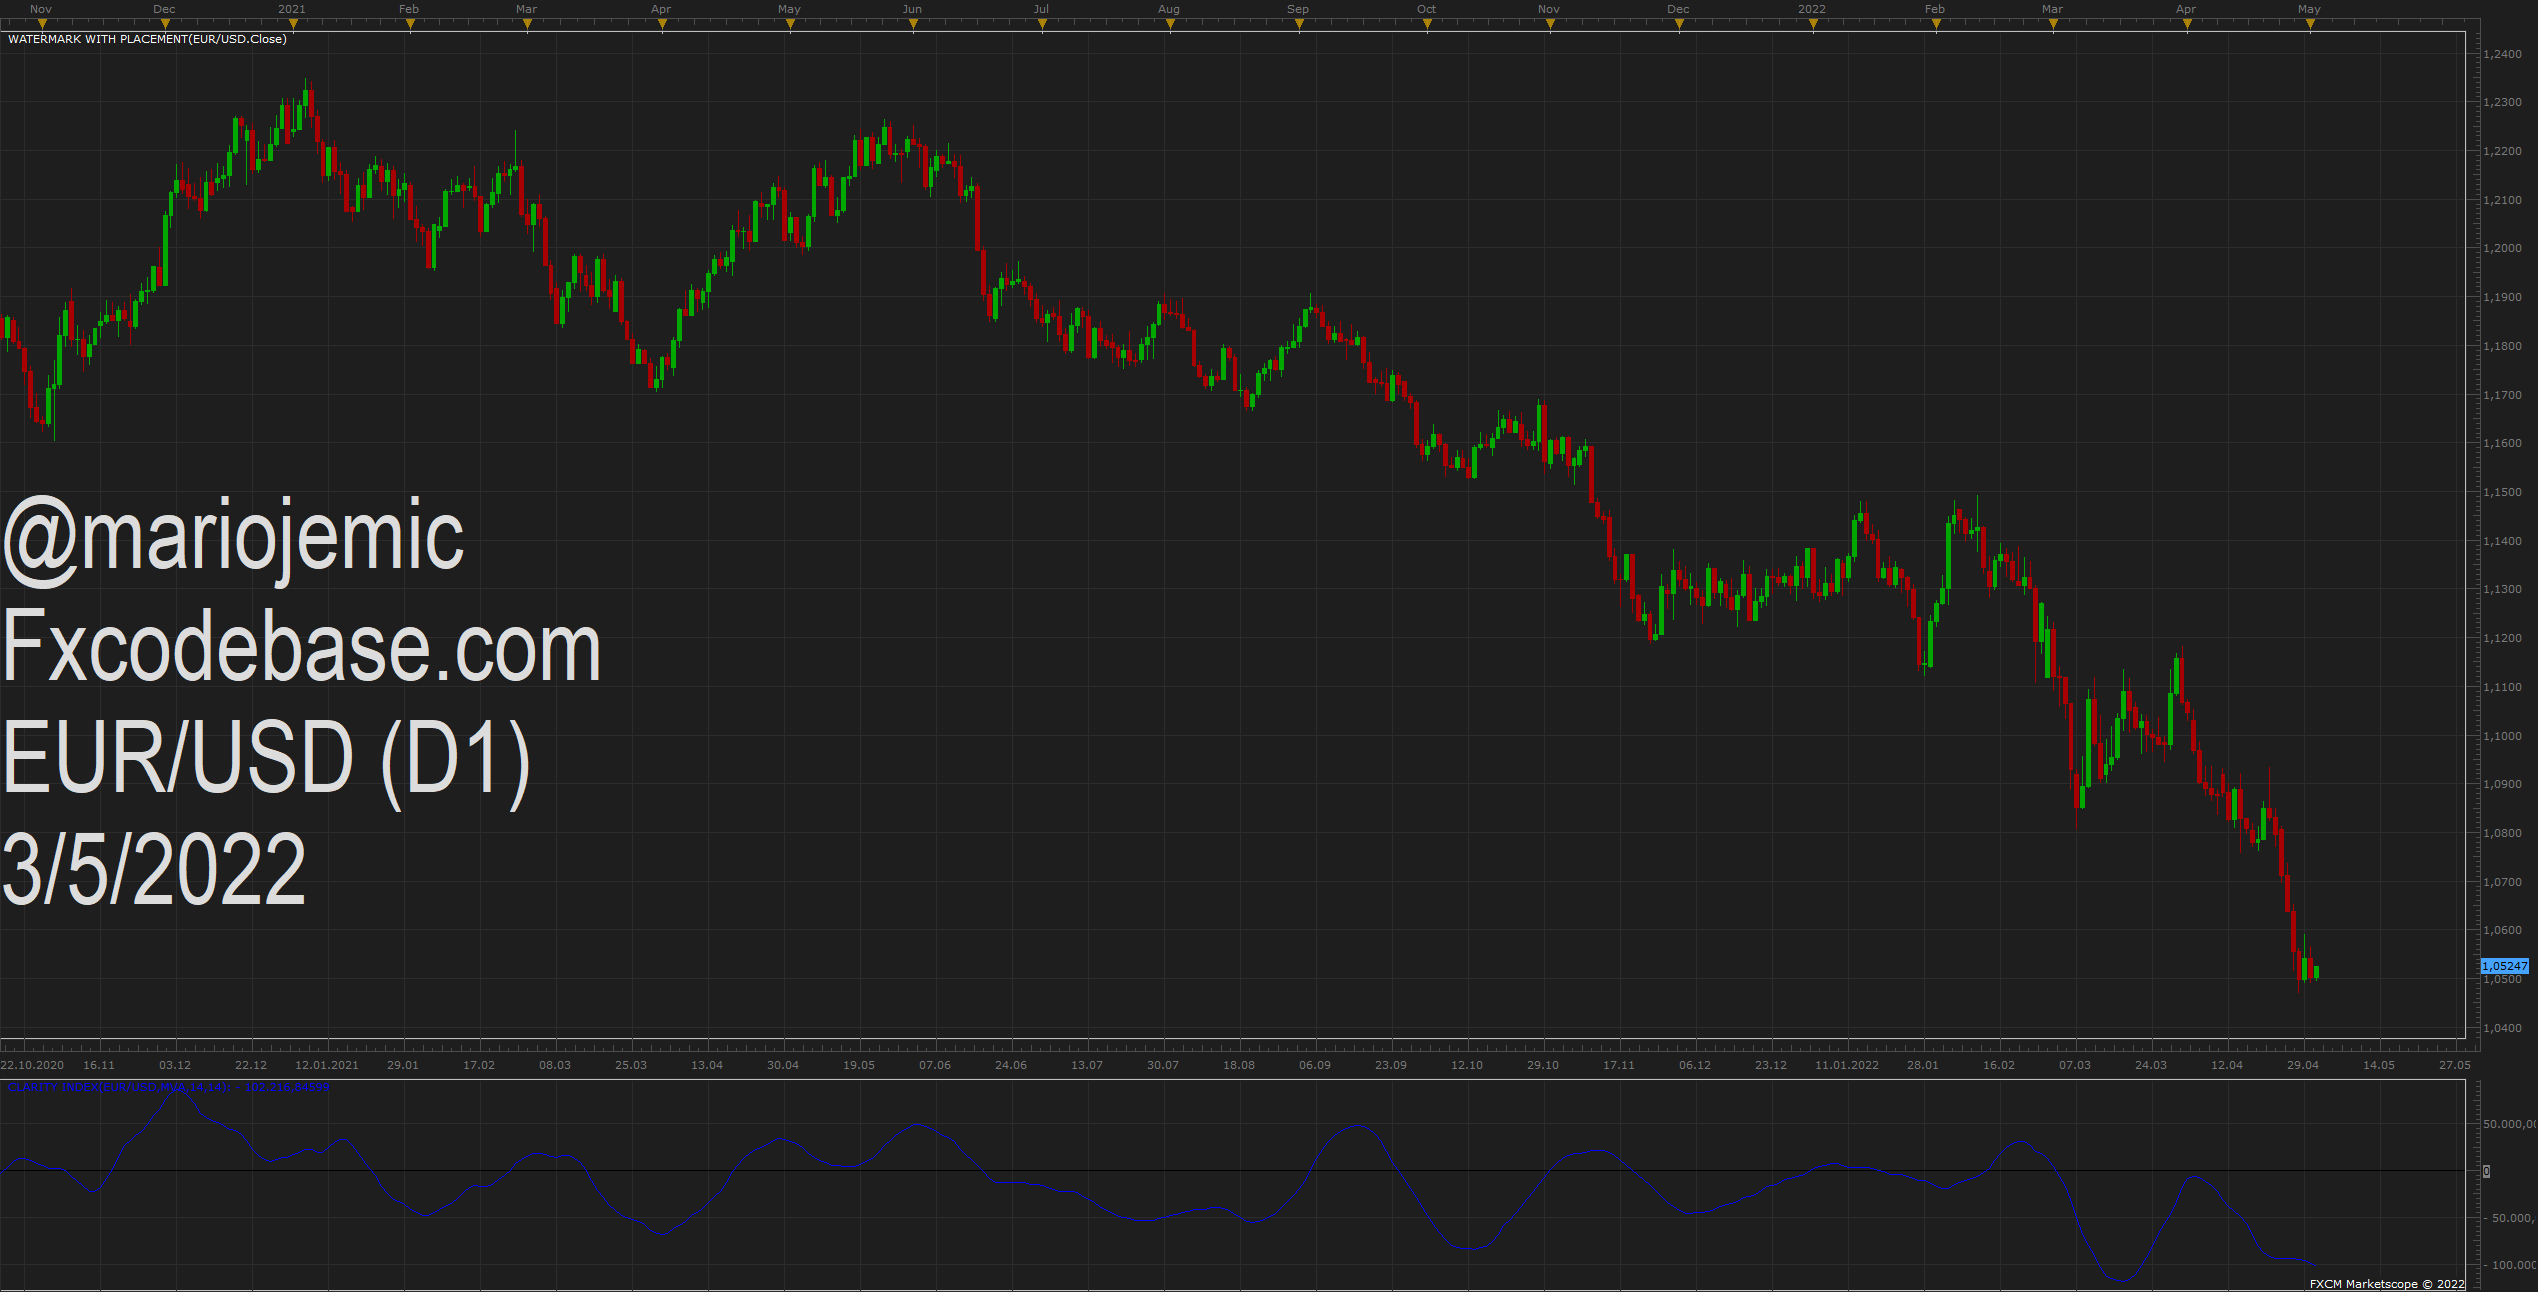Click the 23.09 date label
The height and width of the screenshot is (1292, 2538).
pos(1391,1065)
